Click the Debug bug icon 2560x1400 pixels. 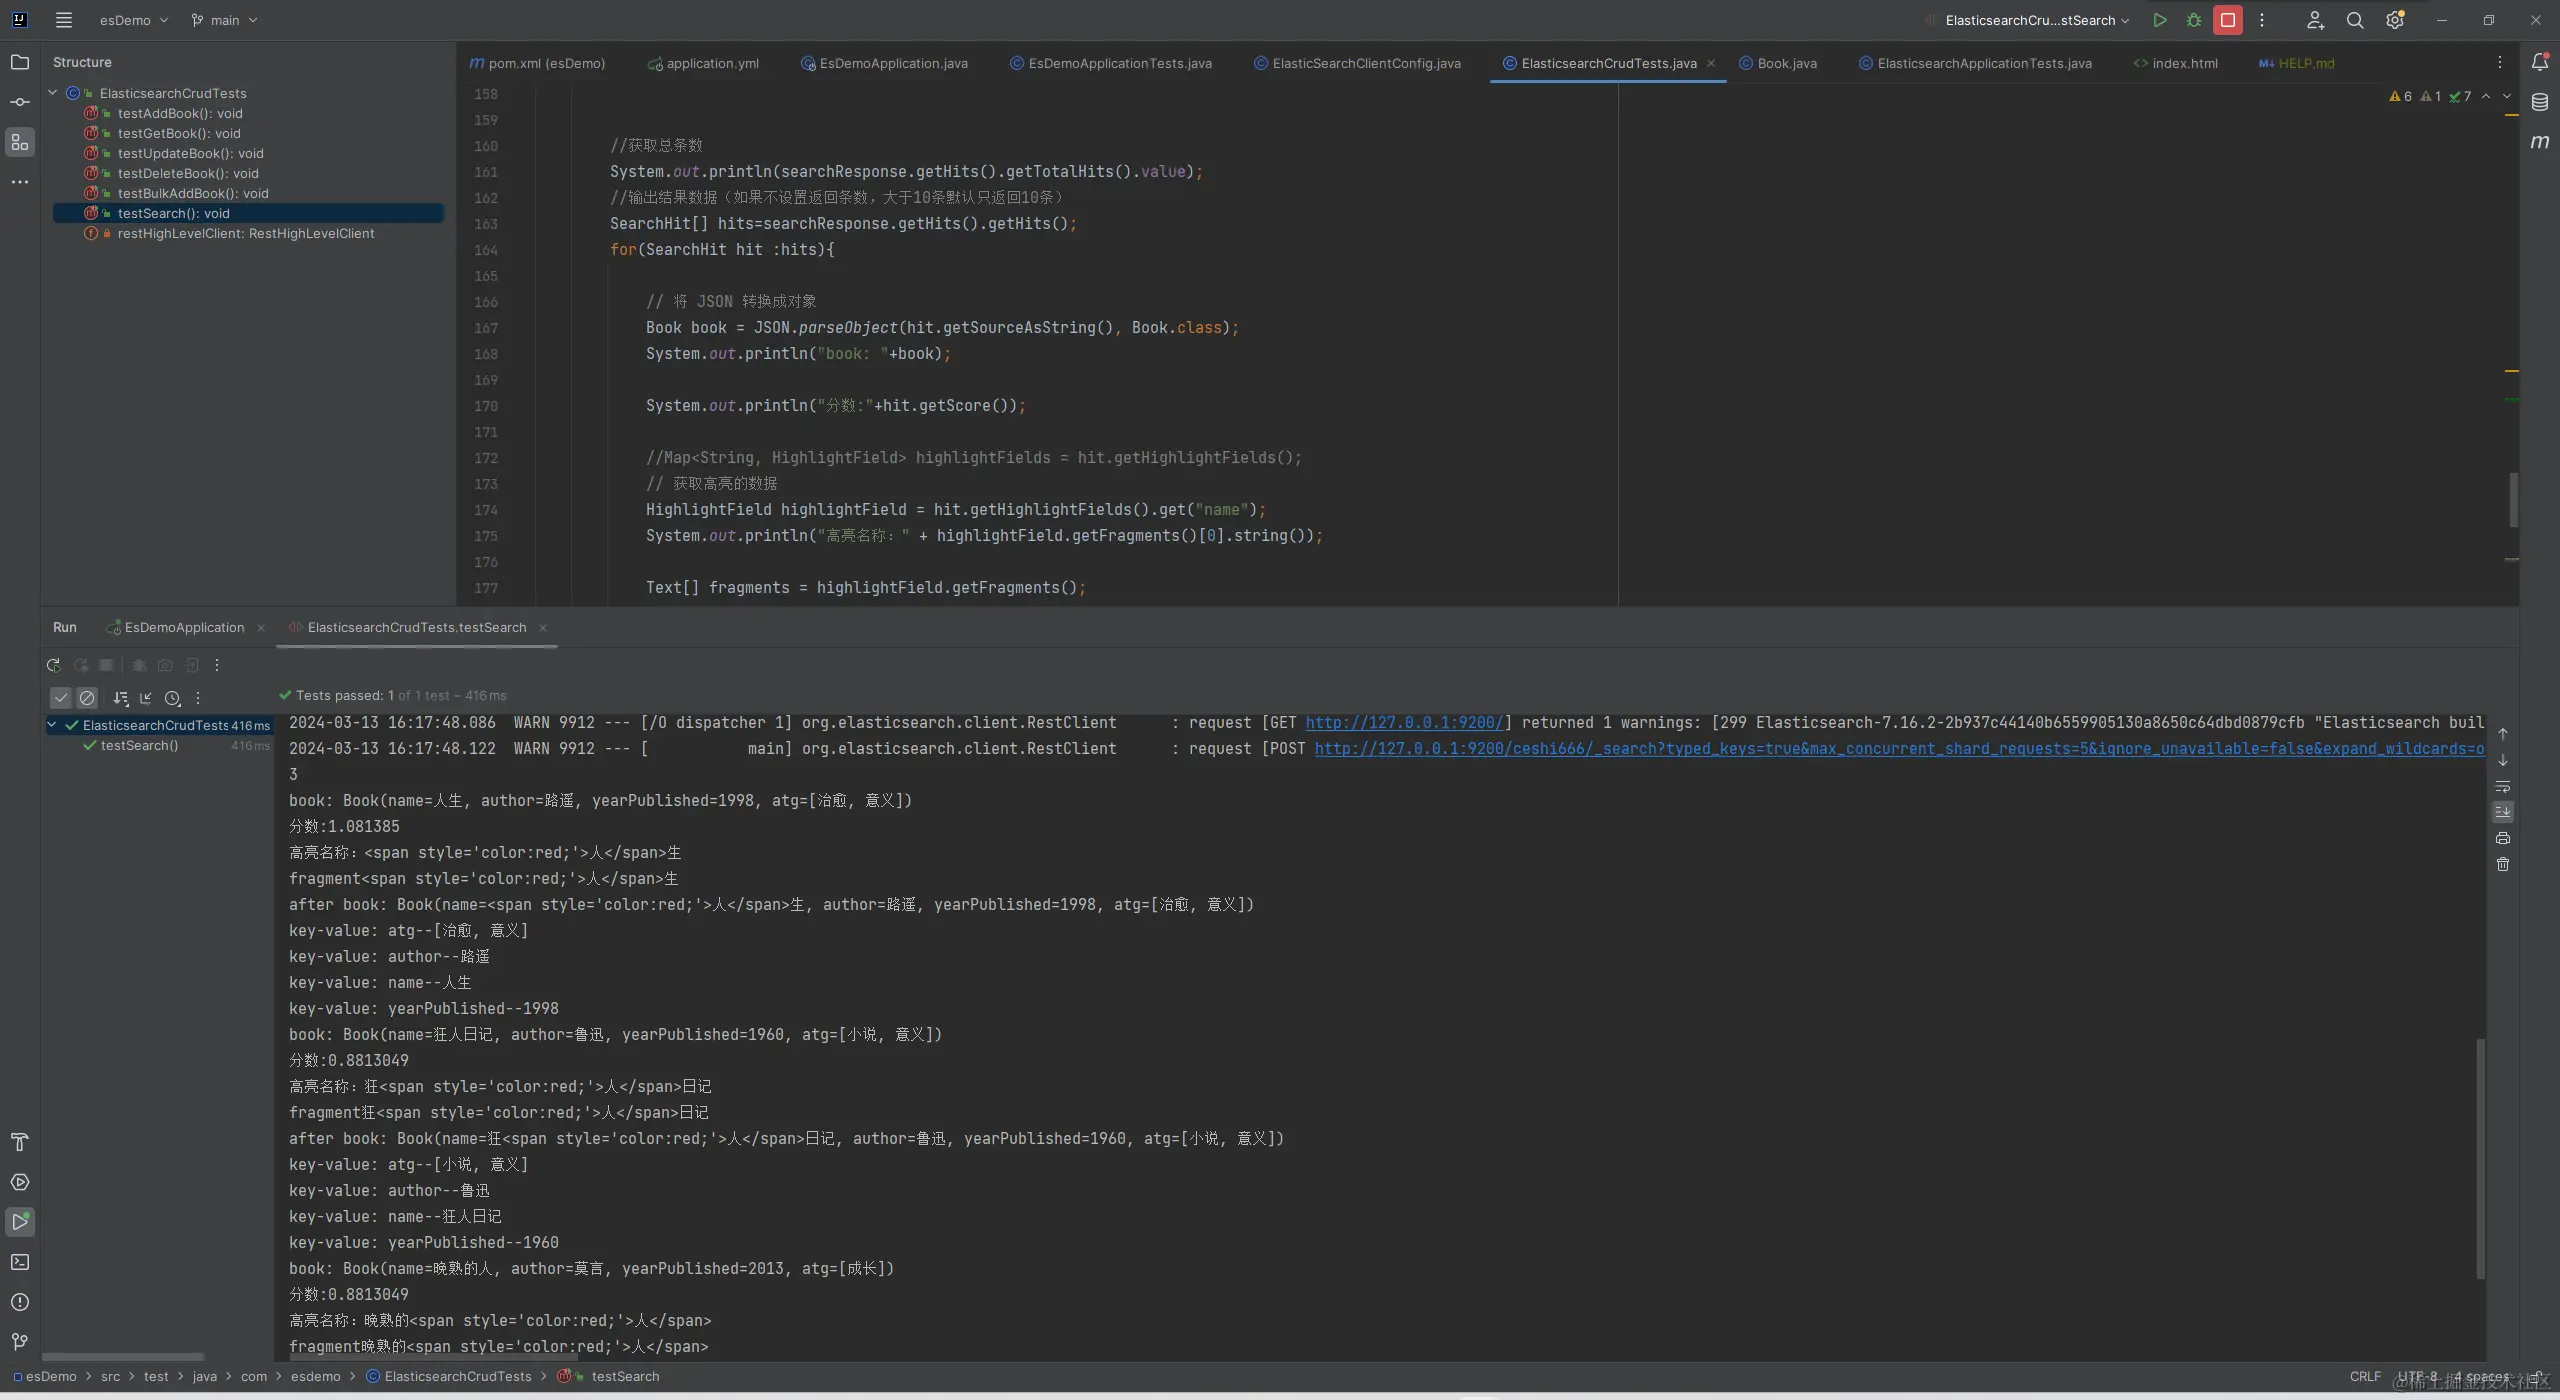click(2194, 20)
